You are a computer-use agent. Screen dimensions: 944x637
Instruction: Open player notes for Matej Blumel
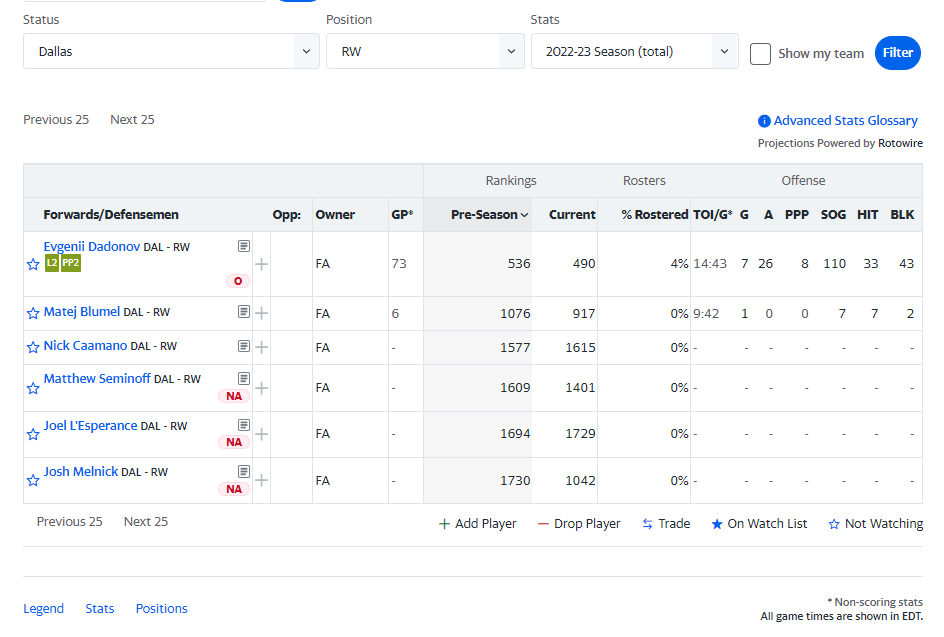(x=244, y=311)
